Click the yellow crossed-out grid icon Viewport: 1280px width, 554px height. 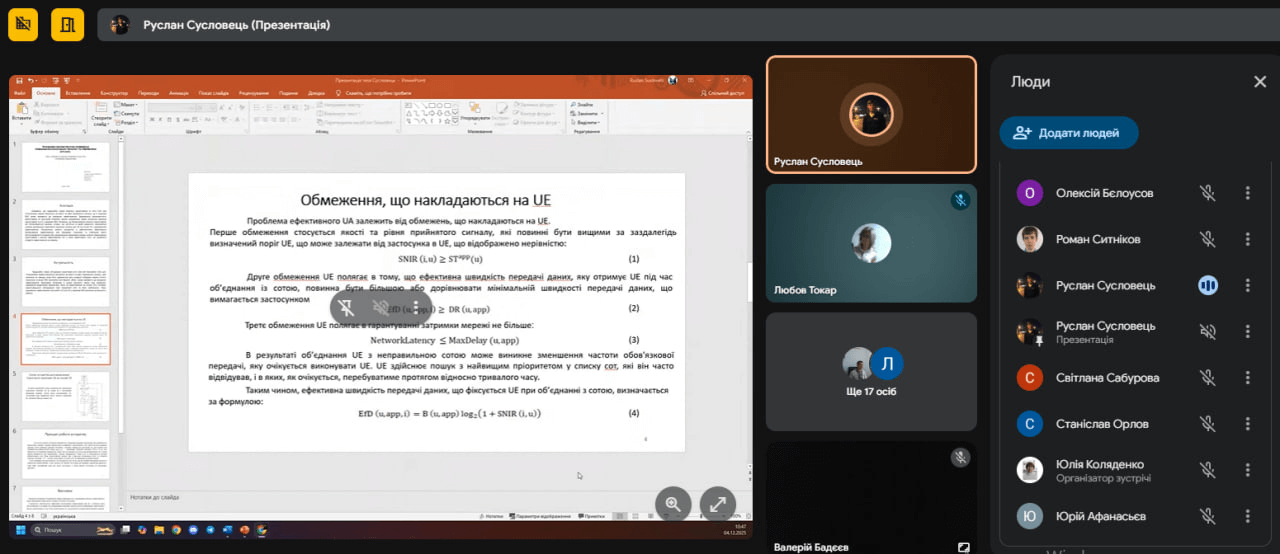23,24
